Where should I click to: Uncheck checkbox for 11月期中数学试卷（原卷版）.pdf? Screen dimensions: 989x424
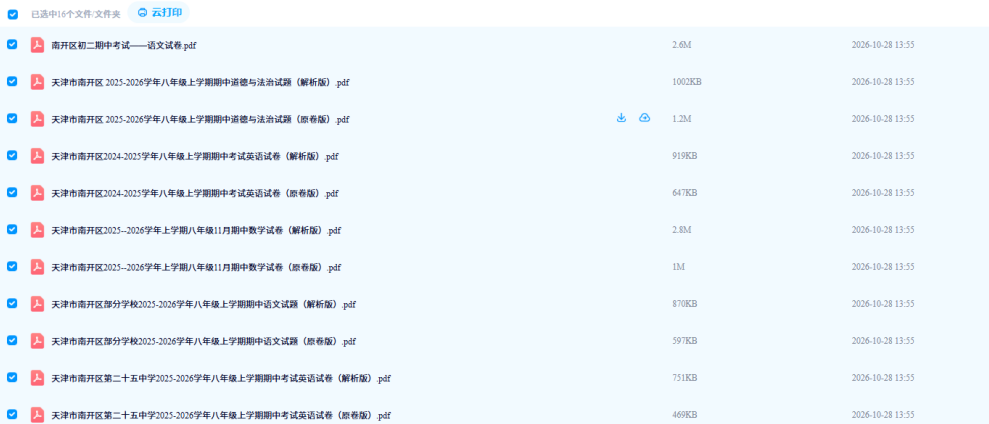pos(12,266)
